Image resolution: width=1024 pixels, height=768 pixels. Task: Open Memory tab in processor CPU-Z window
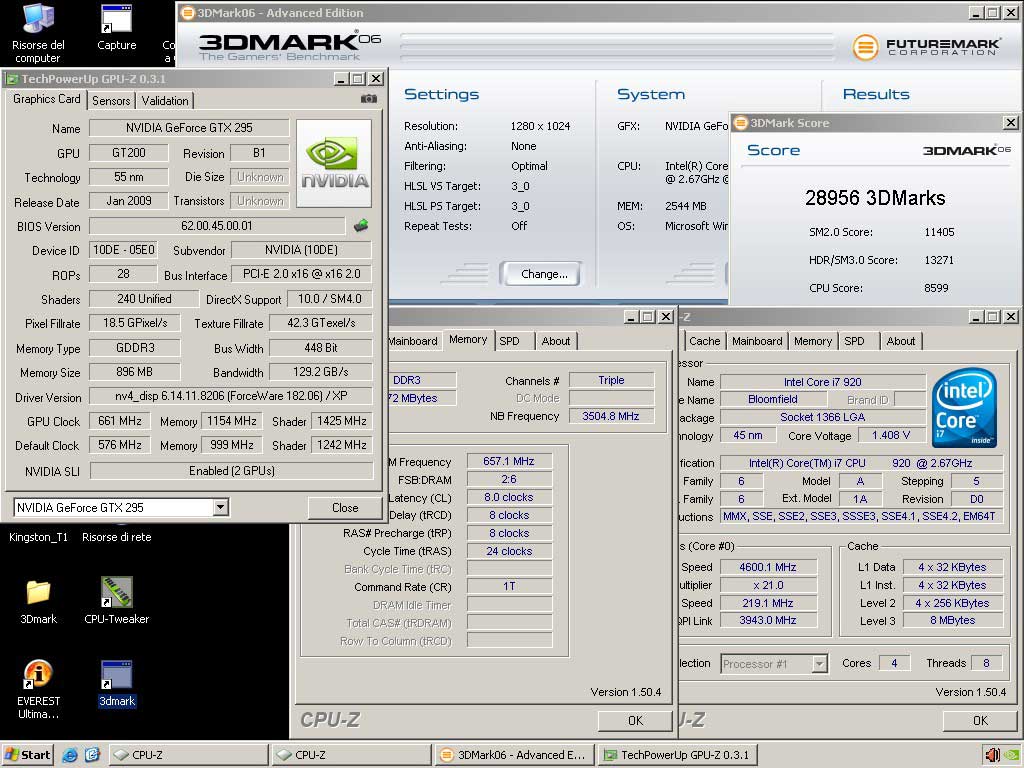pos(813,341)
